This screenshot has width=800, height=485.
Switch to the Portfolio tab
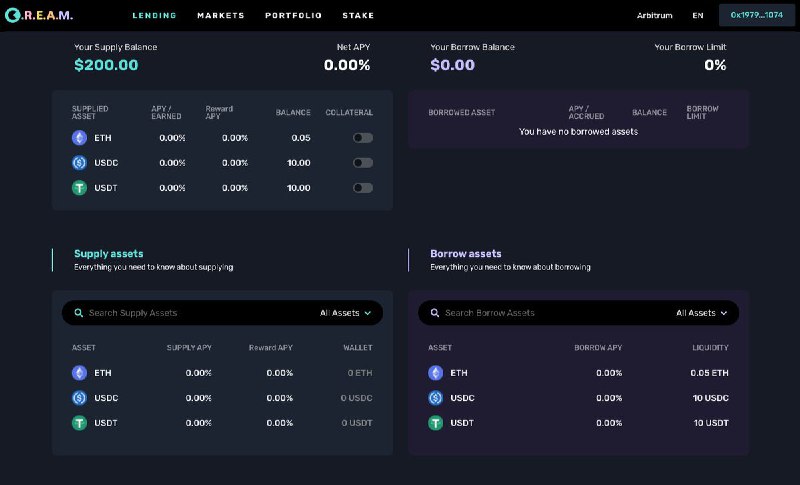[x=293, y=15]
